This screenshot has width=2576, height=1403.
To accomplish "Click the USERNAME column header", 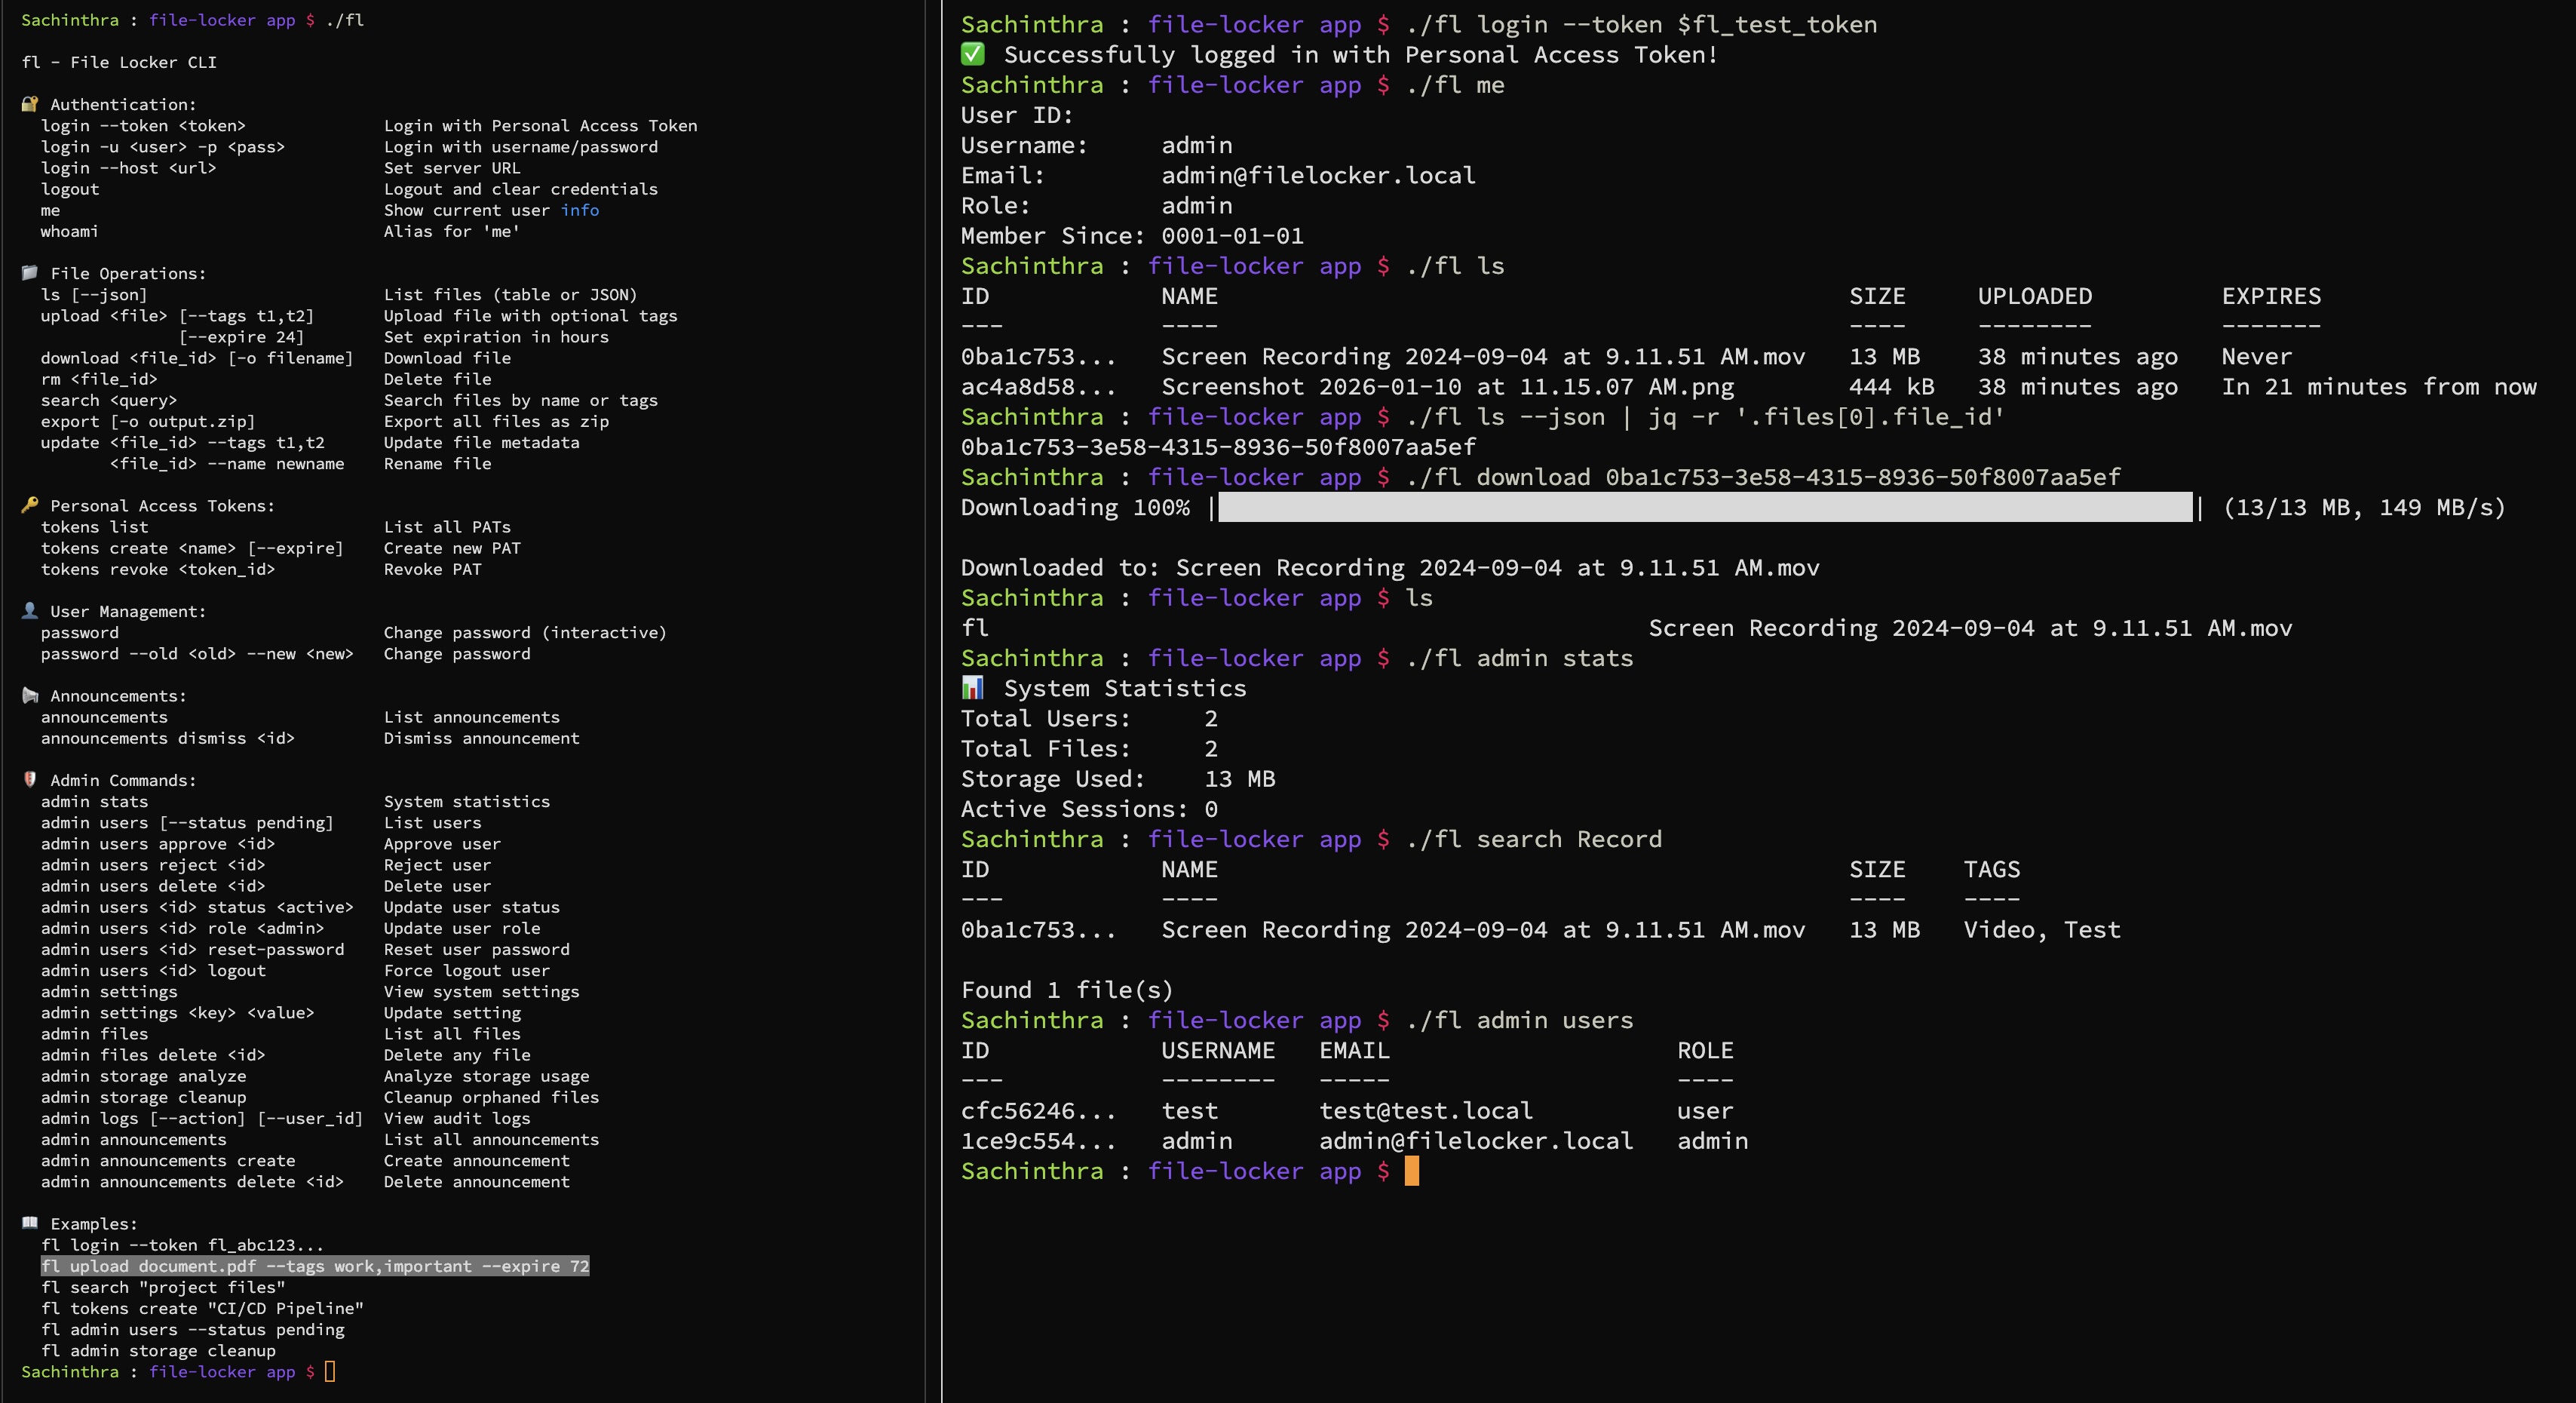I will point(1218,1050).
